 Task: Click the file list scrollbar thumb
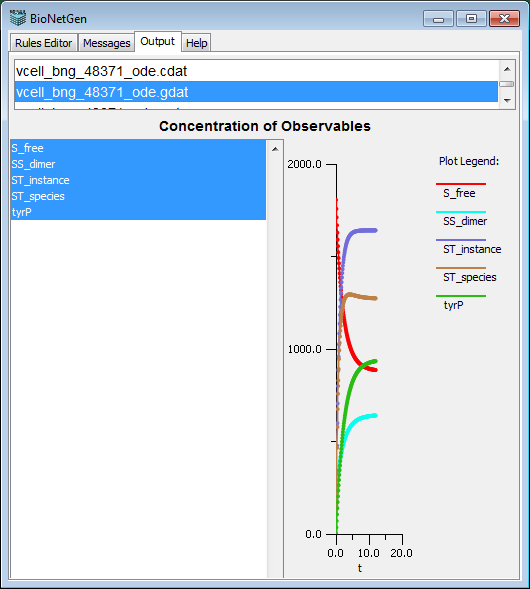click(x=507, y=84)
